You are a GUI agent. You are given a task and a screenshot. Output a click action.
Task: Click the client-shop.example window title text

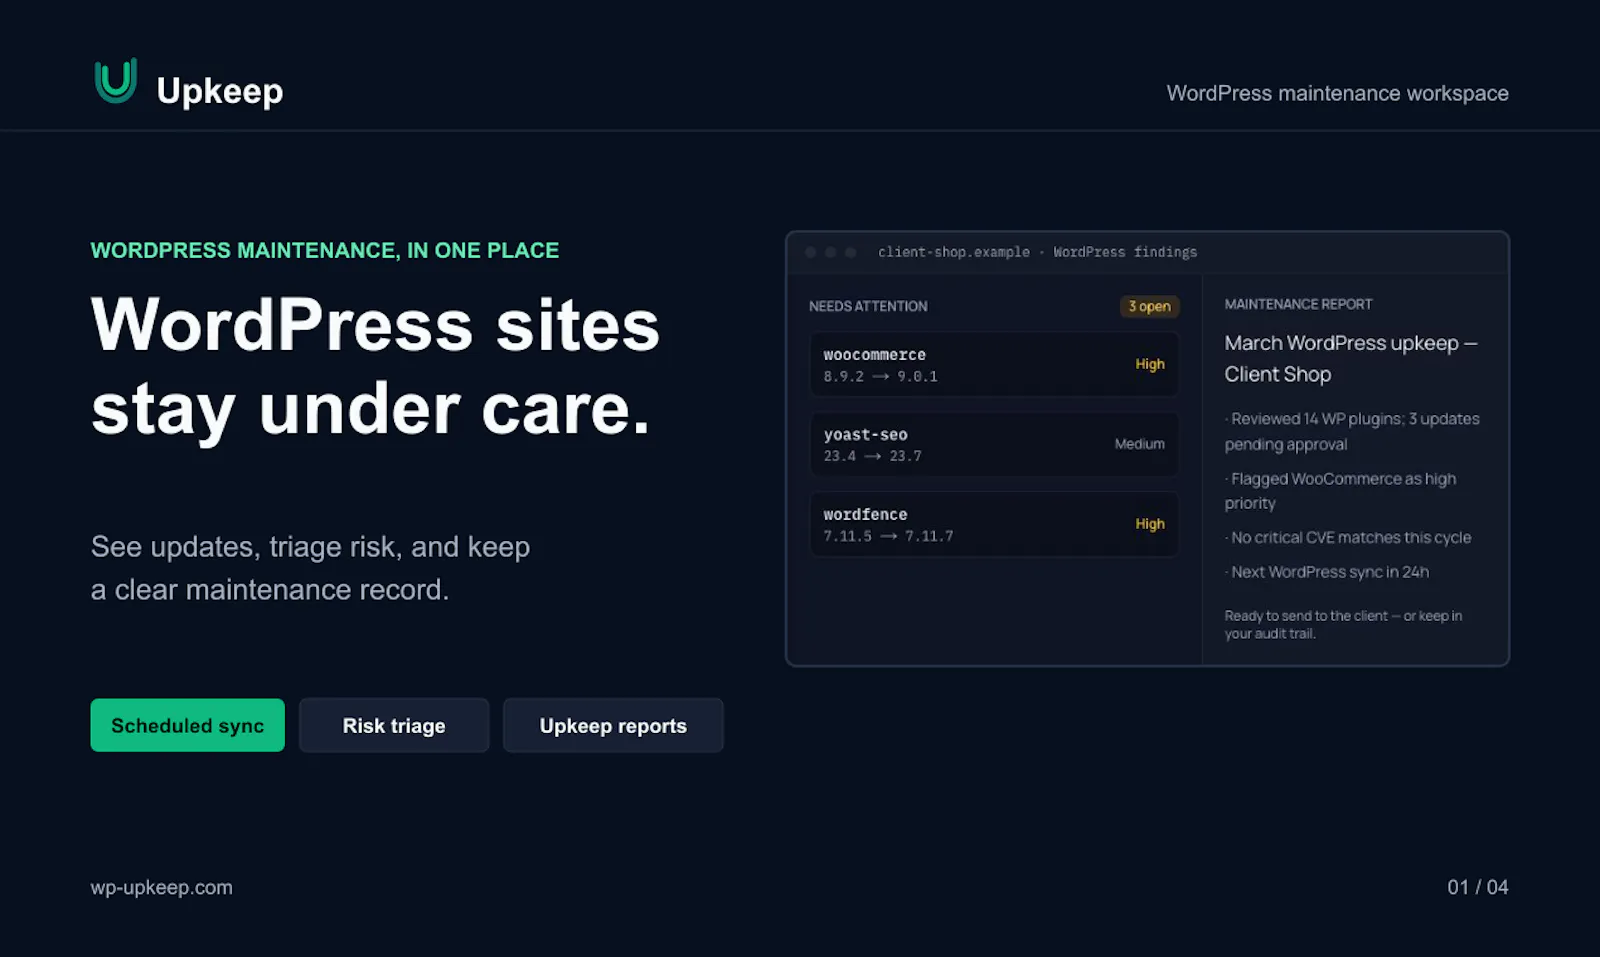(x=1037, y=252)
